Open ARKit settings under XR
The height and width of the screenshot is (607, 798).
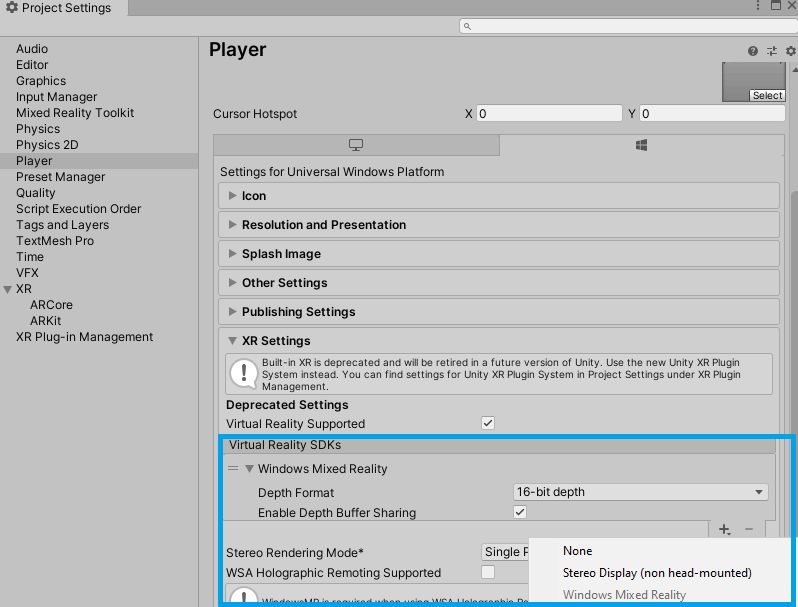45,321
